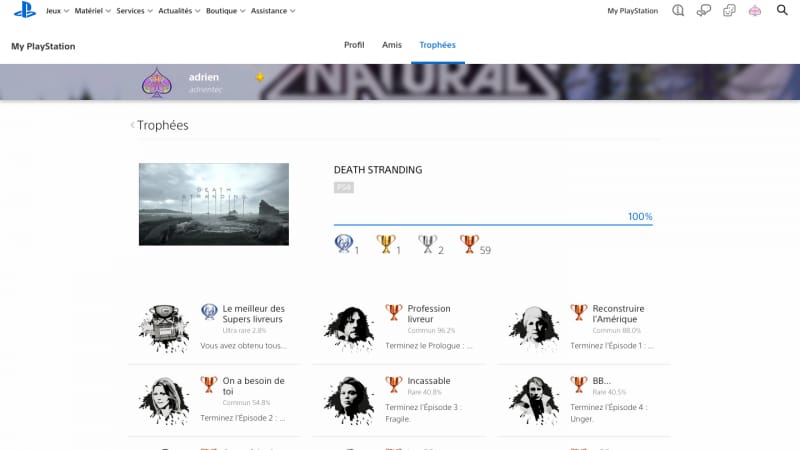Expand the Actualités menu

pyautogui.click(x=179, y=11)
